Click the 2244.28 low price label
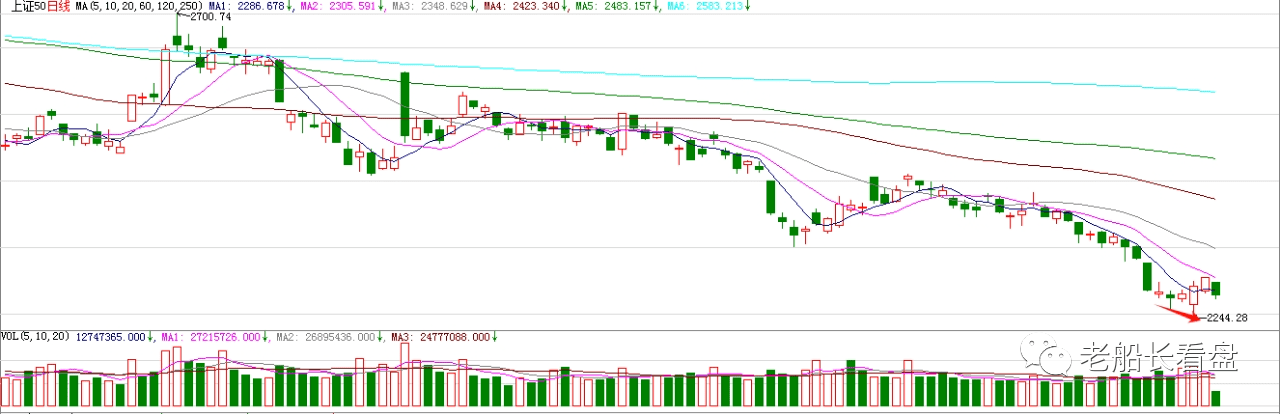 [x=1228, y=318]
